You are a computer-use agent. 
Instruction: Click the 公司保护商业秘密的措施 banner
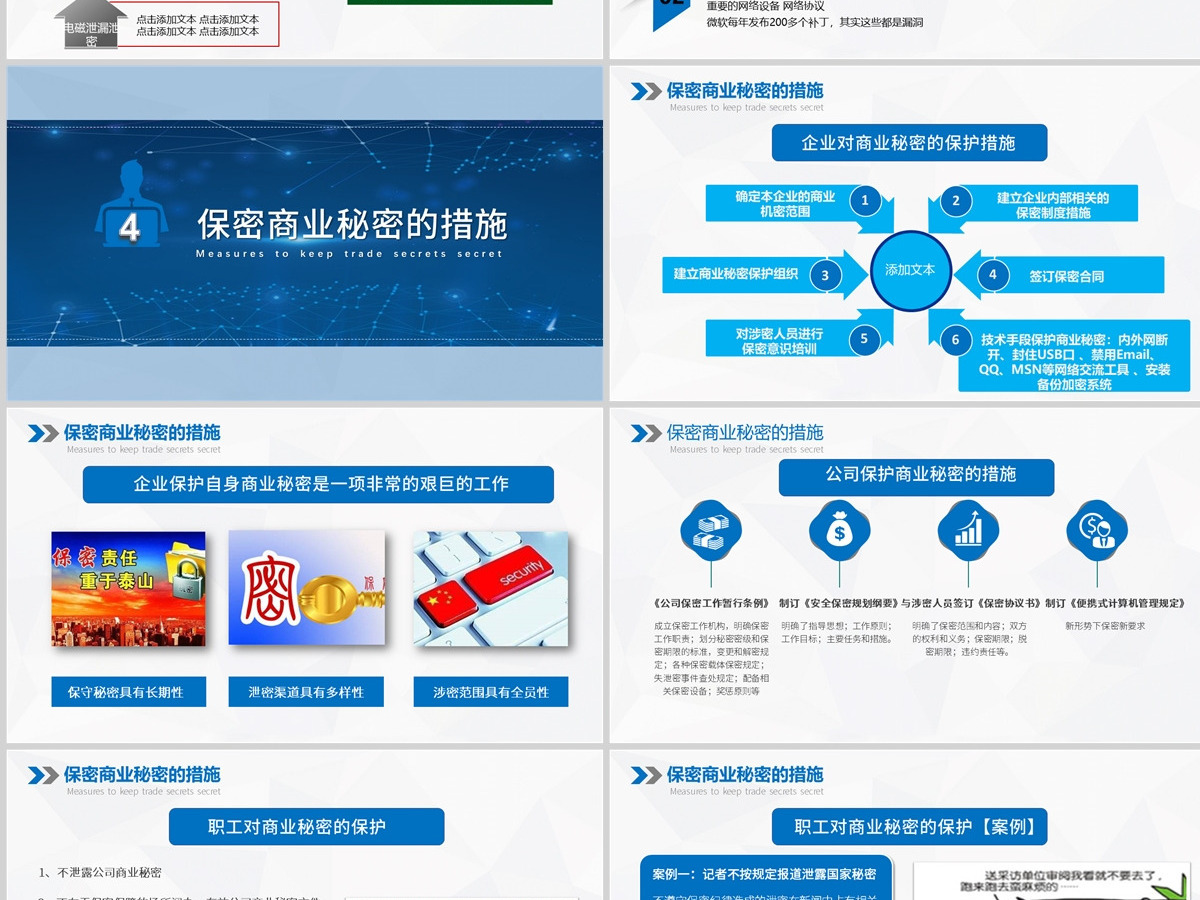click(x=916, y=476)
